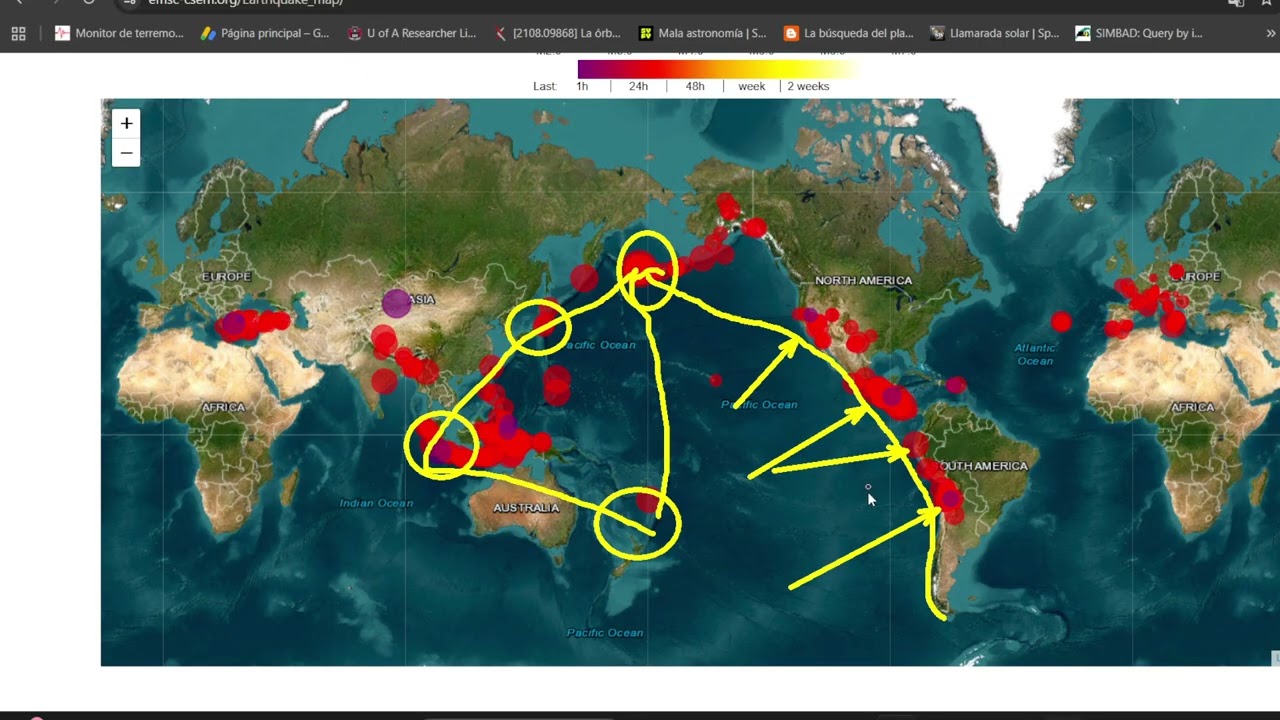Open the Monitor de terremo... bookmark
The height and width of the screenshot is (720, 1280).
pyautogui.click(x=119, y=33)
